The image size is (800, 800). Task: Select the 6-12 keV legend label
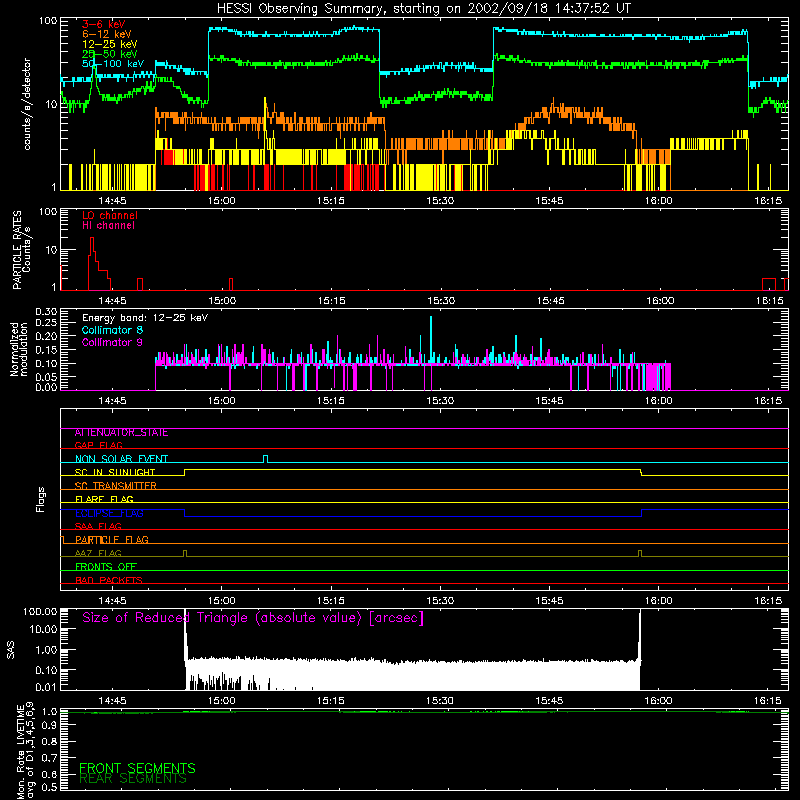pos(107,34)
